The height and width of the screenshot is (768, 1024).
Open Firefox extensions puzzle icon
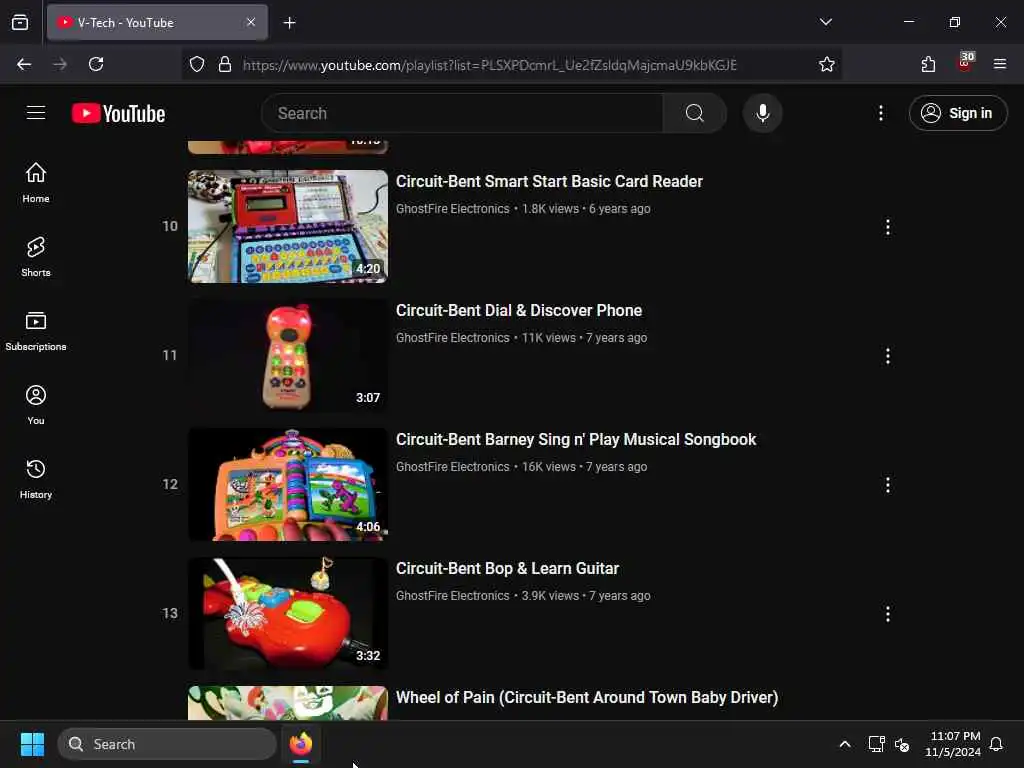click(x=928, y=64)
